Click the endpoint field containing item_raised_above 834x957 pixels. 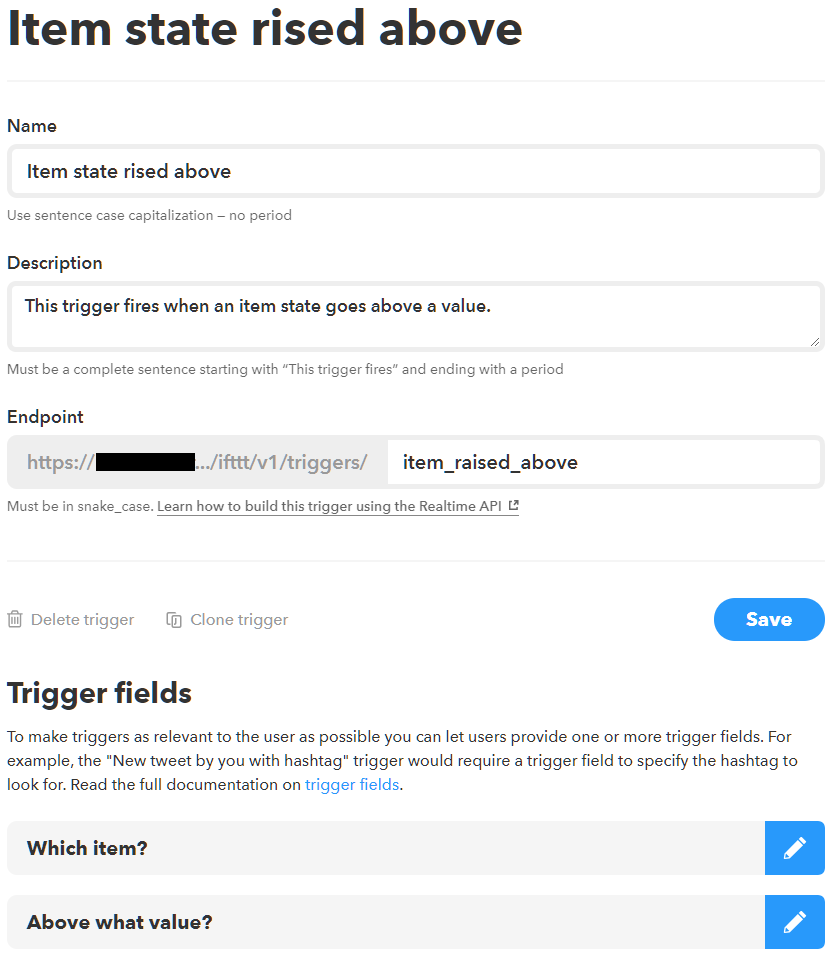coord(603,462)
